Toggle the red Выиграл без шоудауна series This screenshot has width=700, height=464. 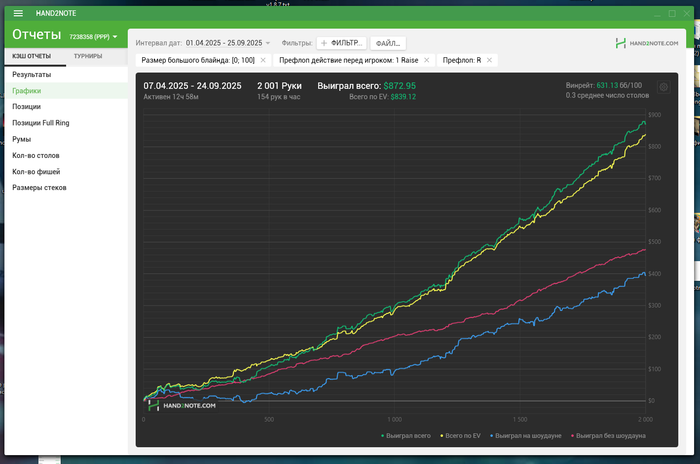(608, 435)
